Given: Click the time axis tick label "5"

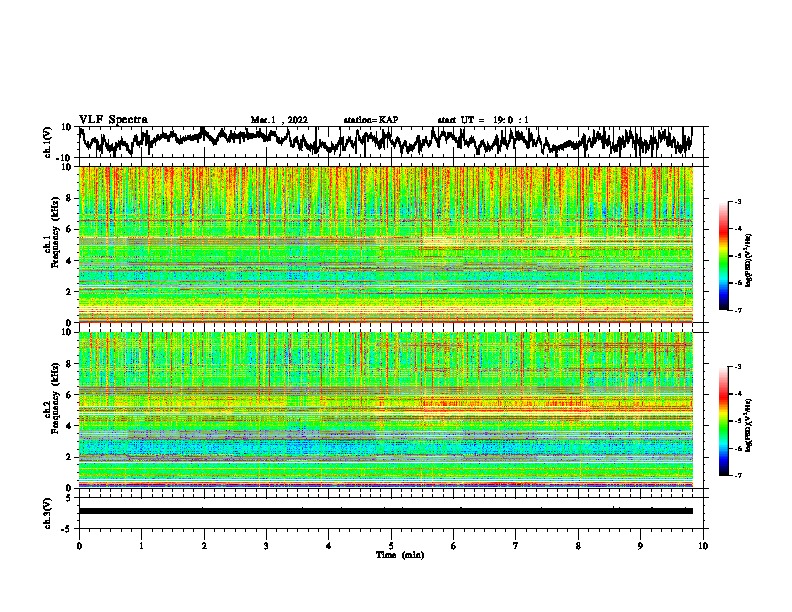Looking at the screenshot, I should point(391,546).
